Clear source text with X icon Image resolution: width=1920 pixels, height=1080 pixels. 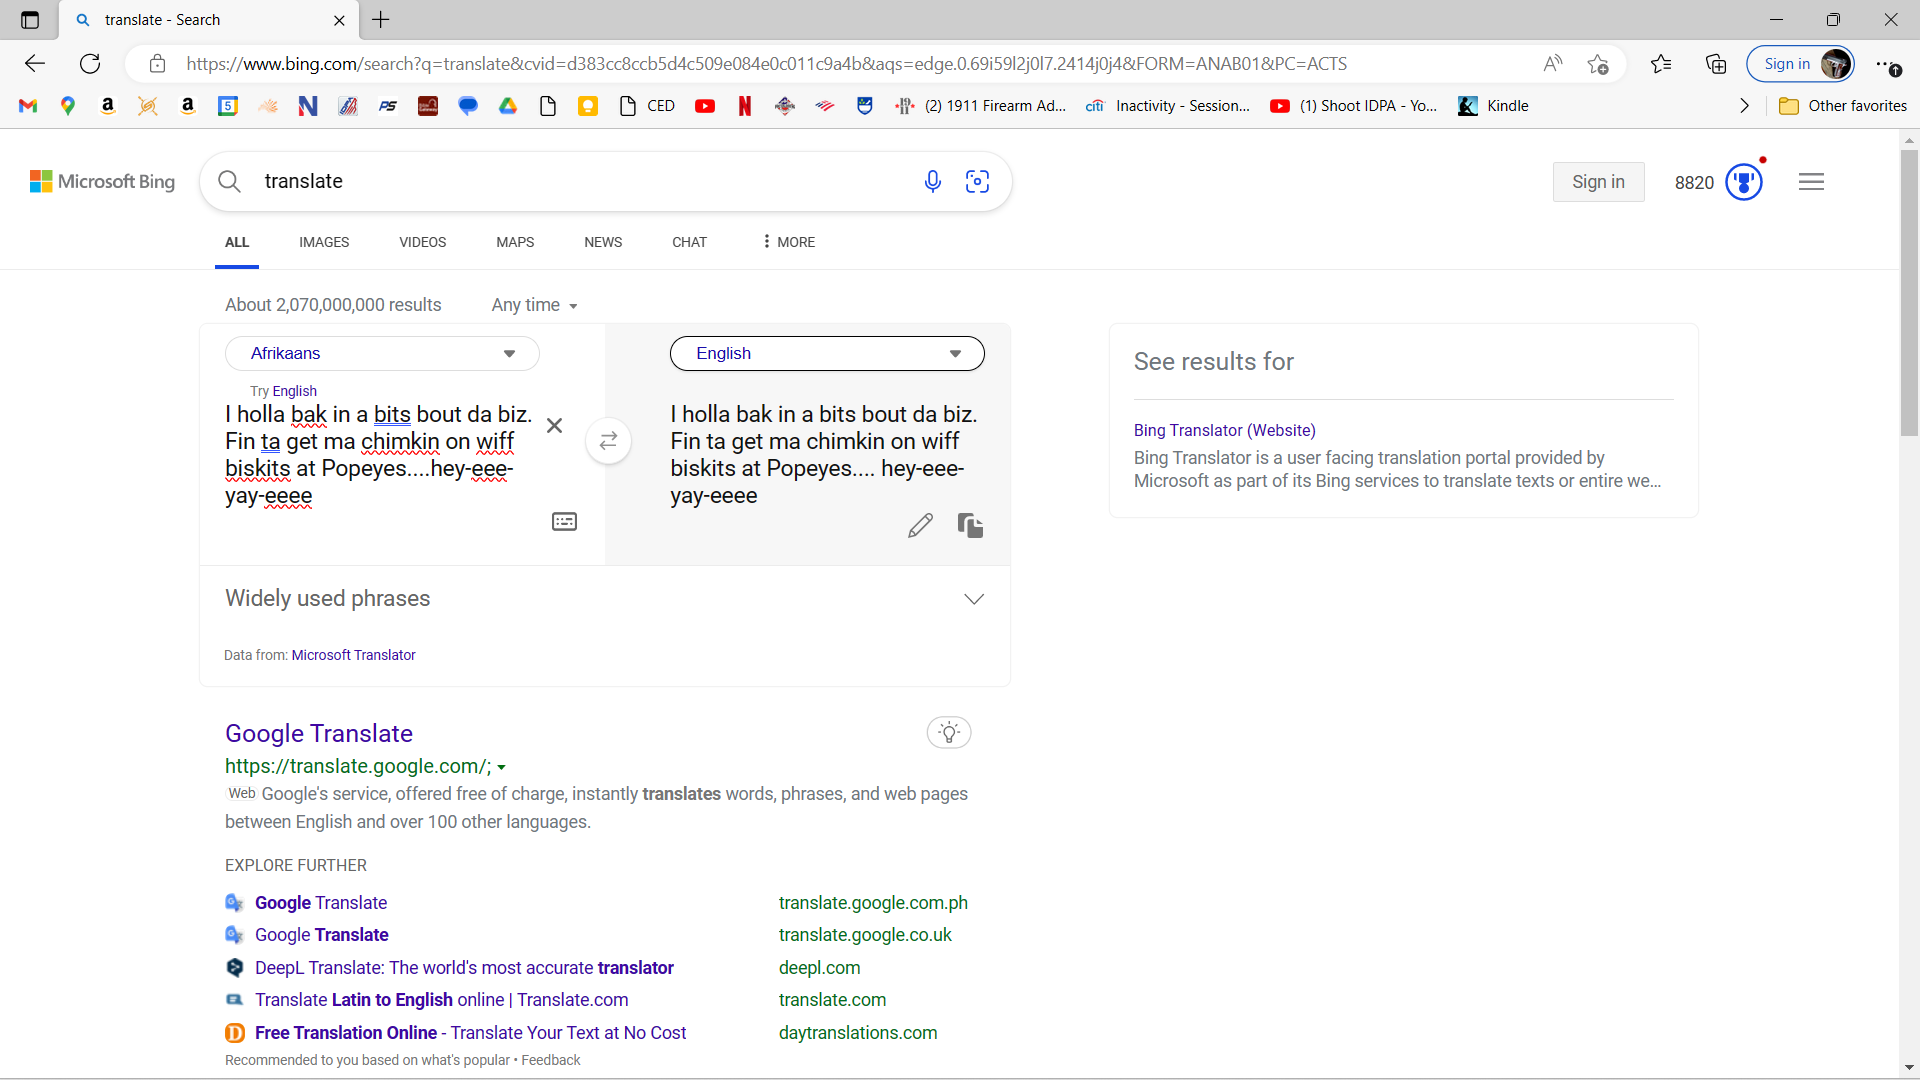[554, 426]
